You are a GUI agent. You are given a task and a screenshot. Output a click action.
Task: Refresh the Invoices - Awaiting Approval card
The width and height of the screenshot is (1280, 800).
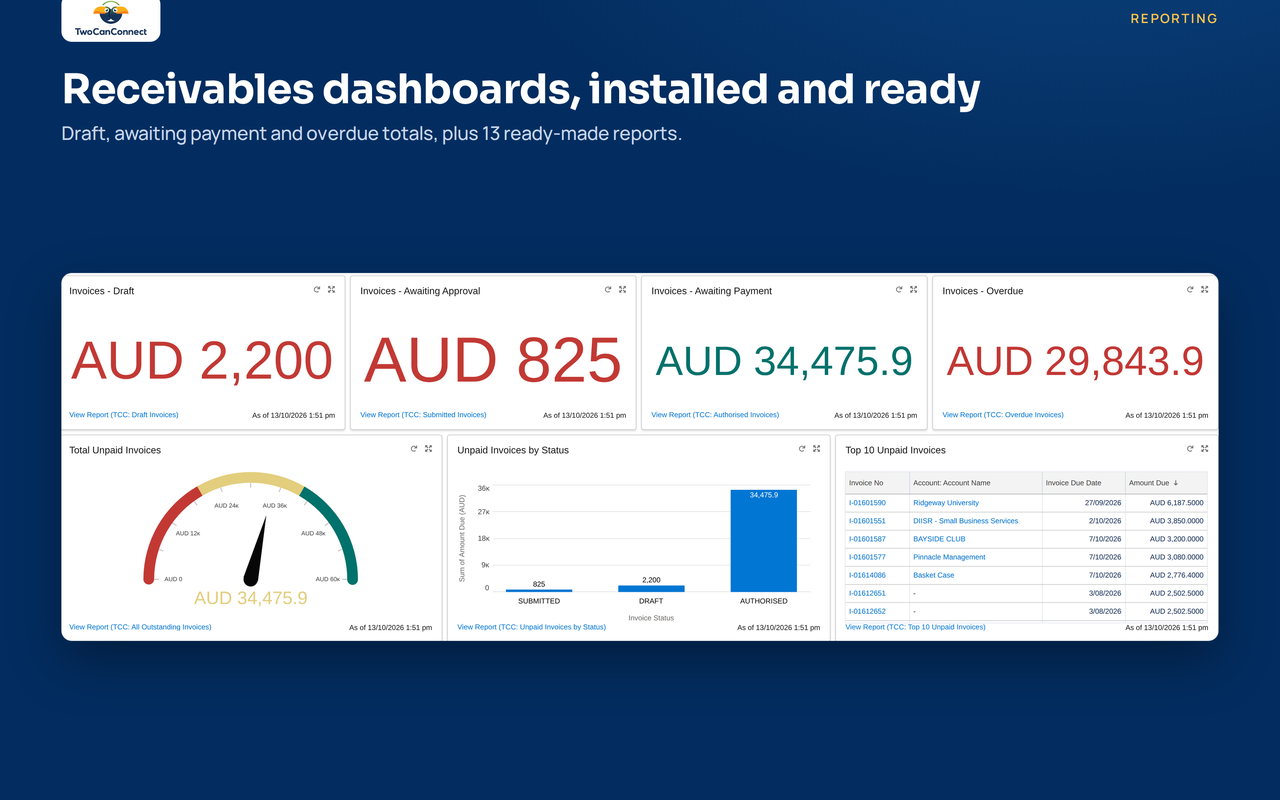pos(608,289)
